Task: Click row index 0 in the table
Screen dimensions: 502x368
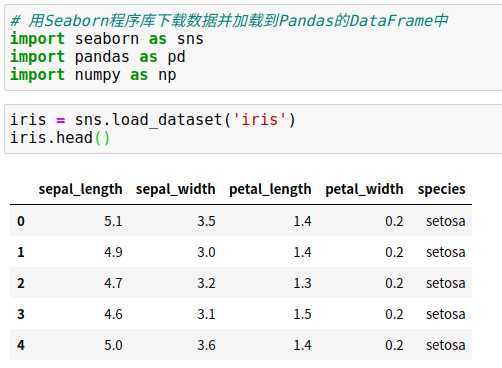Action: tap(21, 221)
